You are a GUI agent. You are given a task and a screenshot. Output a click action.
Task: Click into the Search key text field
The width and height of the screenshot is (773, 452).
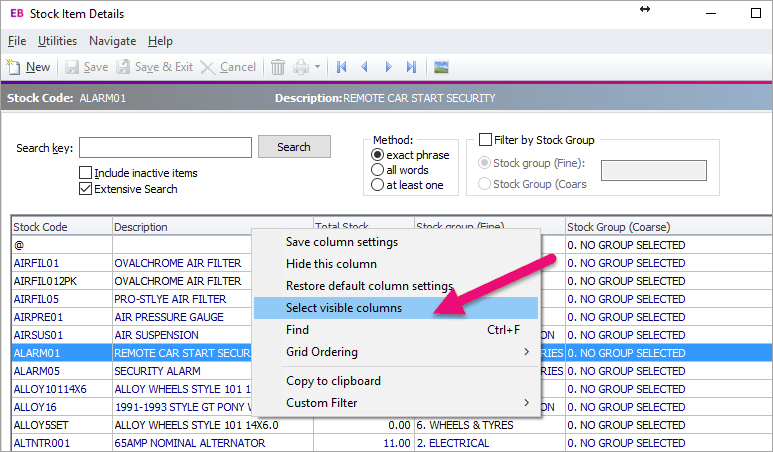165,148
